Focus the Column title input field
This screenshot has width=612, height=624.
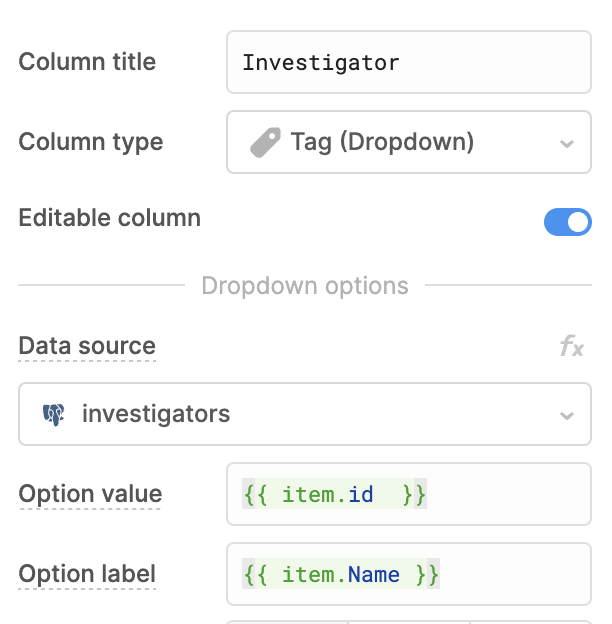[x=408, y=63]
